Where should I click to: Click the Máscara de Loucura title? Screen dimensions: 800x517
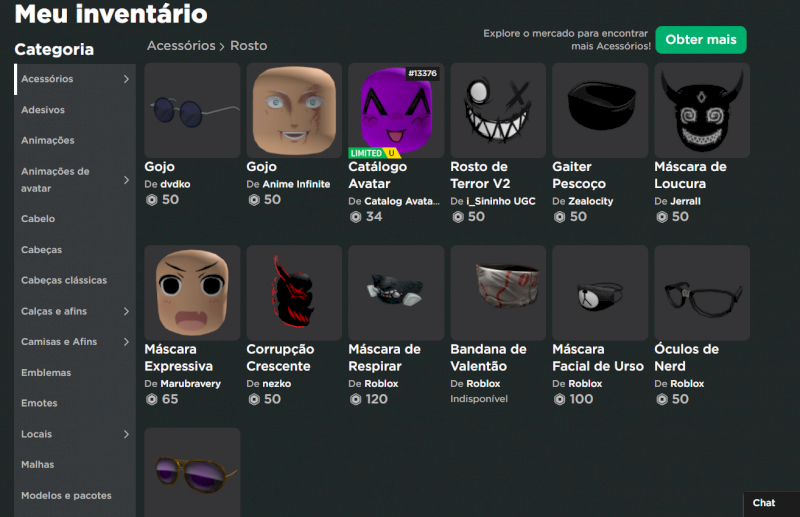click(x=690, y=175)
